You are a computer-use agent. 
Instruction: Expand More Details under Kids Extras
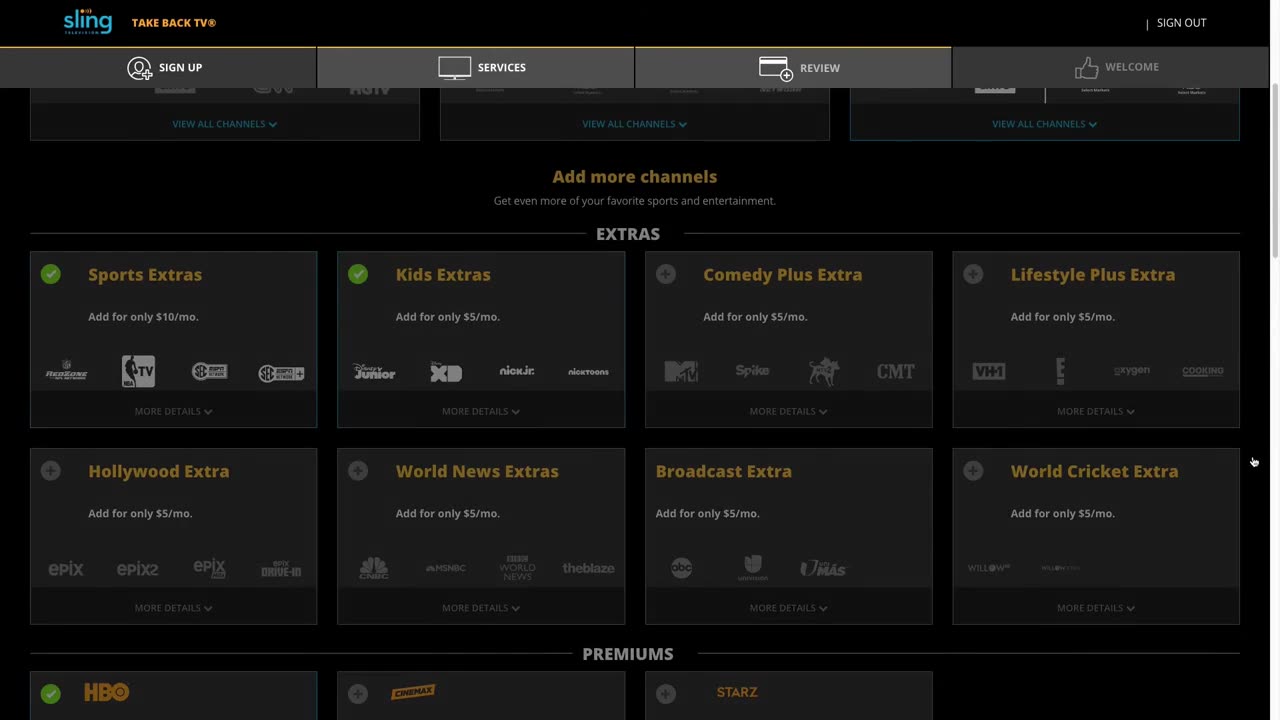pyautogui.click(x=481, y=411)
